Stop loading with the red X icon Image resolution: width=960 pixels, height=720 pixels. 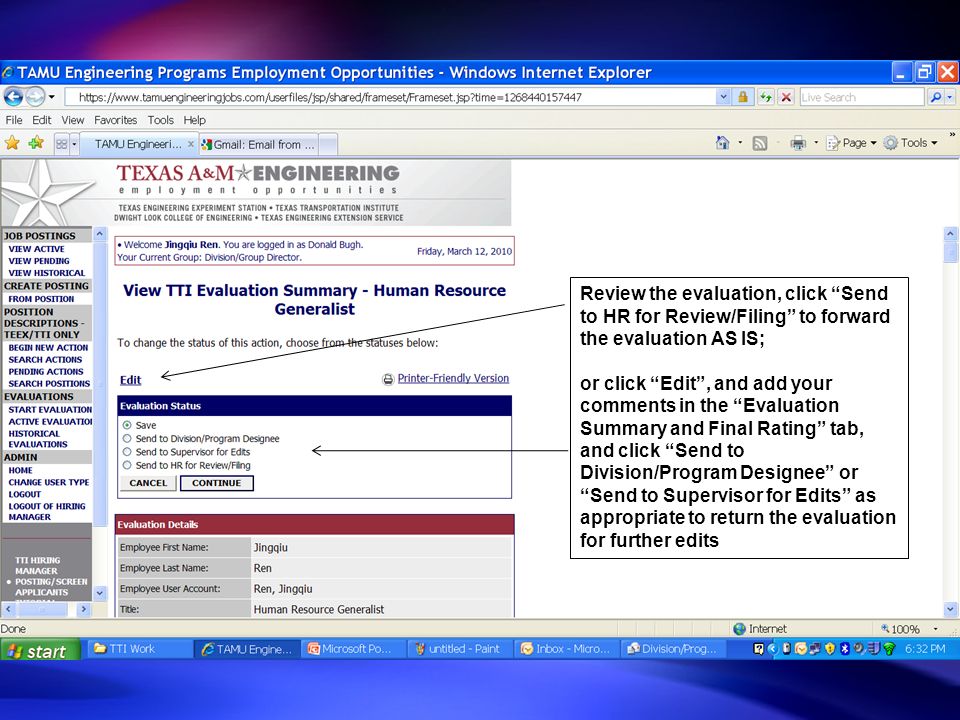pyautogui.click(x=787, y=97)
